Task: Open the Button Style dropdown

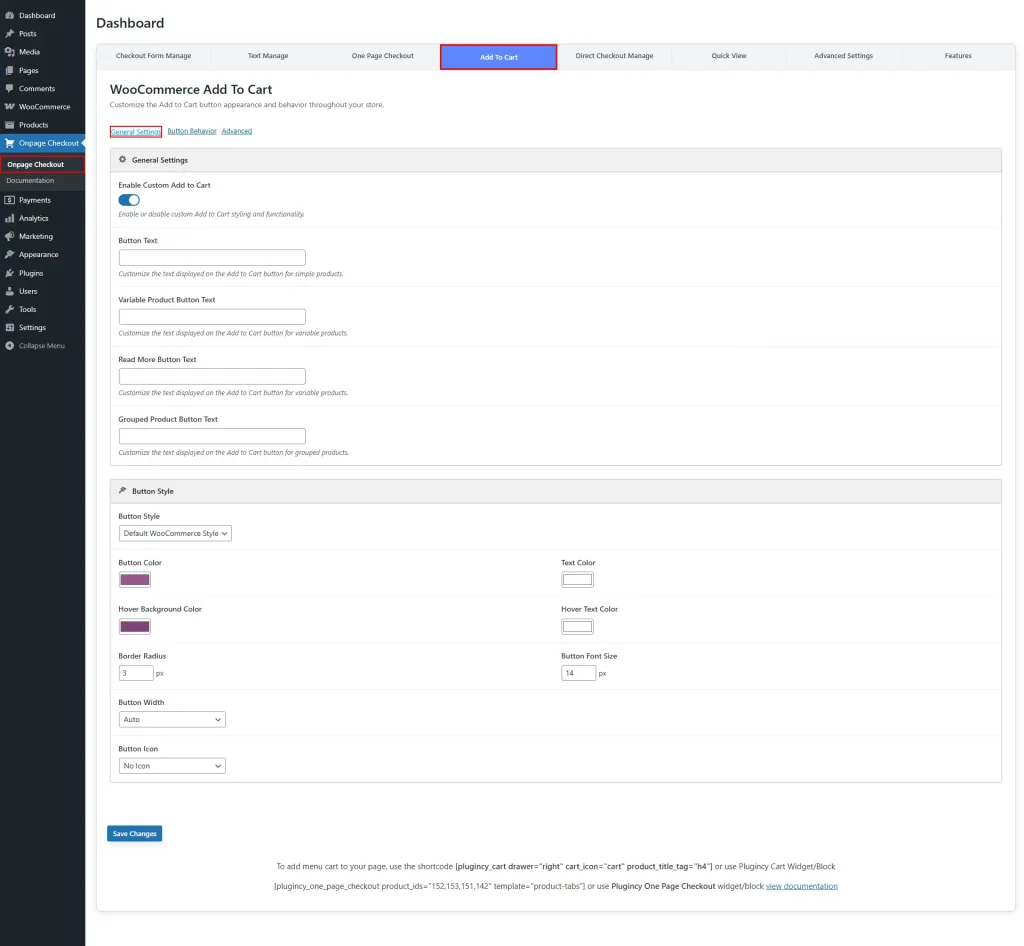Action: (x=175, y=533)
